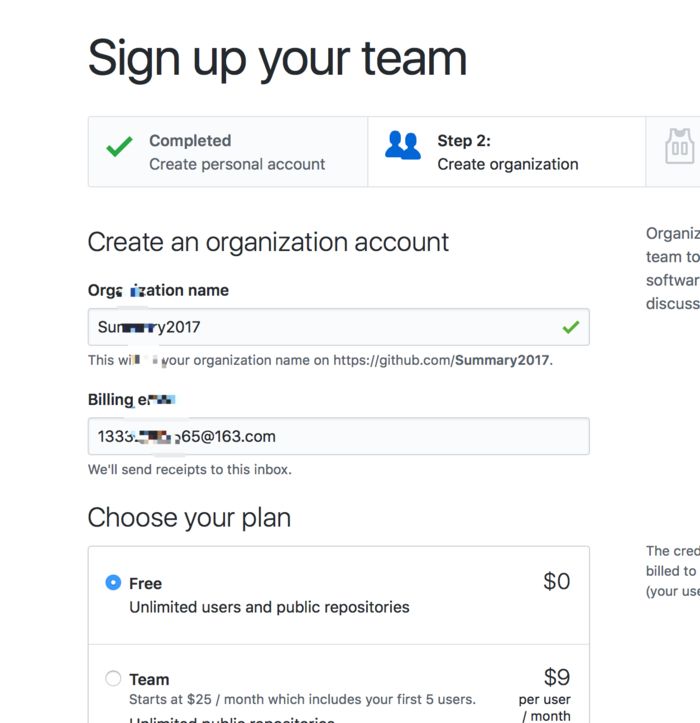Click the grayed step 3 jersey icon
The image size is (700, 723).
coord(679,148)
